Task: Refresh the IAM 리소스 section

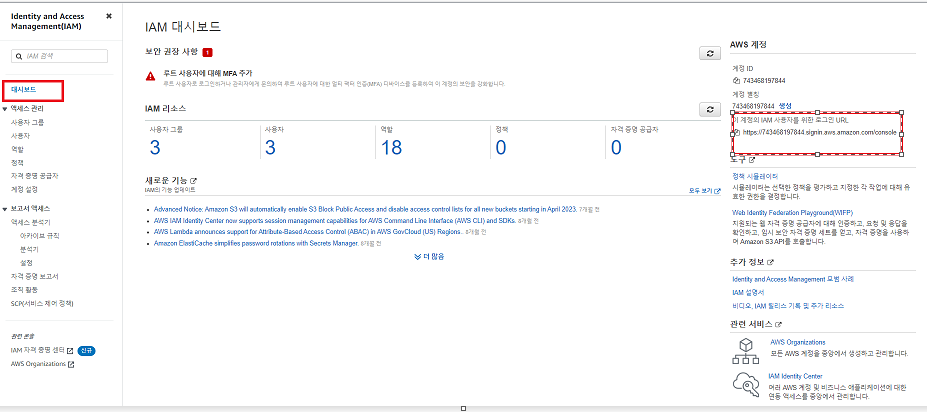Action: pos(710,109)
